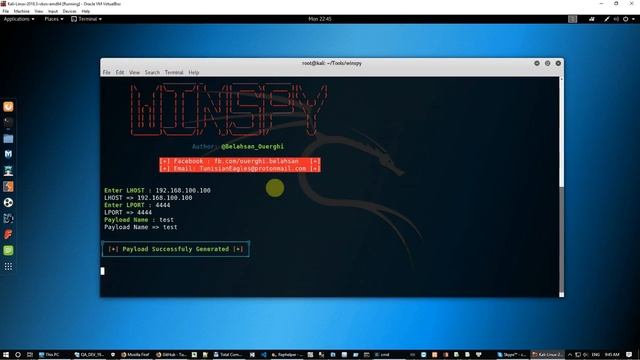This screenshot has height=360, width=640.
Task: Click the 'Enter LHOST : 192.168.100.100' line
Action: (157, 190)
